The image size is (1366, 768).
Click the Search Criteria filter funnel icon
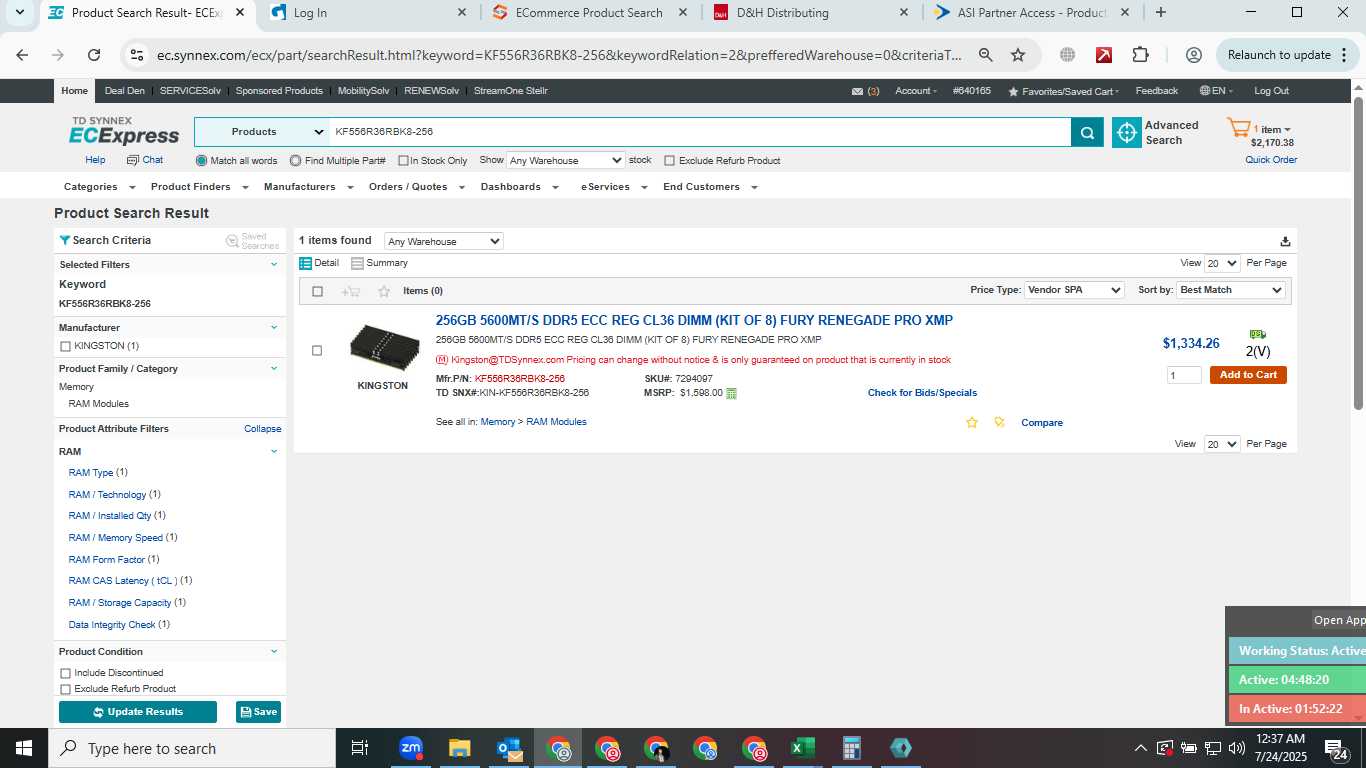pyautogui.click(x=65, y=240)
